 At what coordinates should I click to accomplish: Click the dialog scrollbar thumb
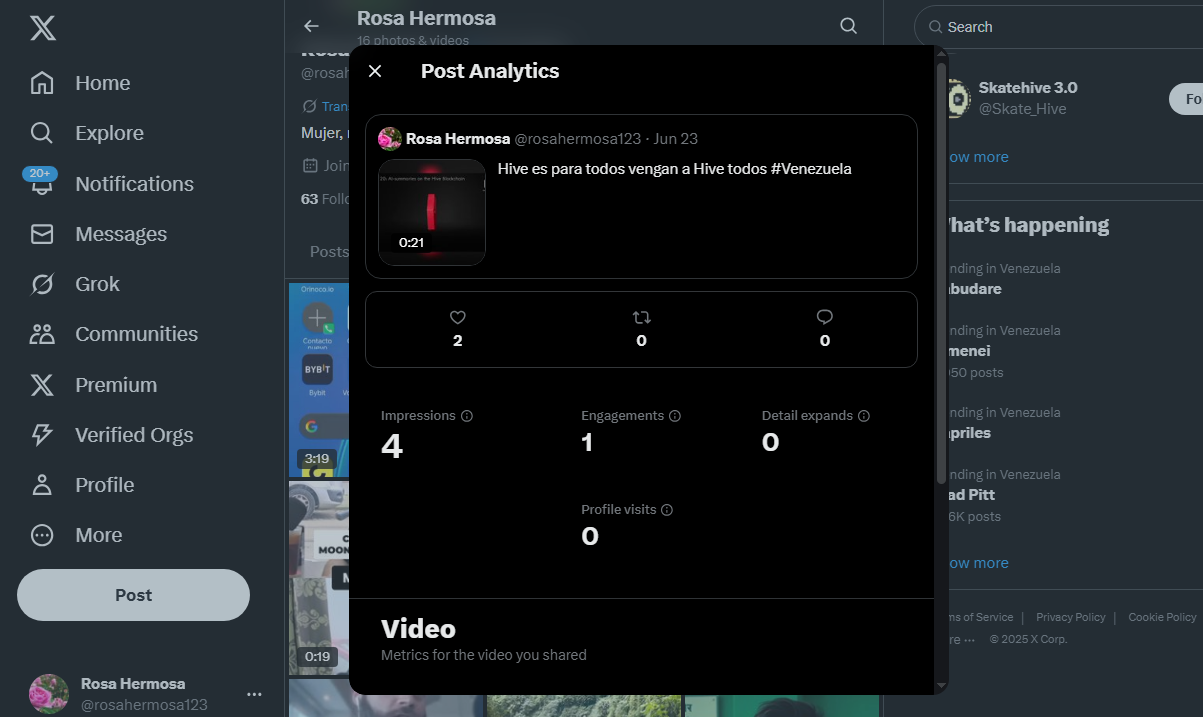coord(941,272)
